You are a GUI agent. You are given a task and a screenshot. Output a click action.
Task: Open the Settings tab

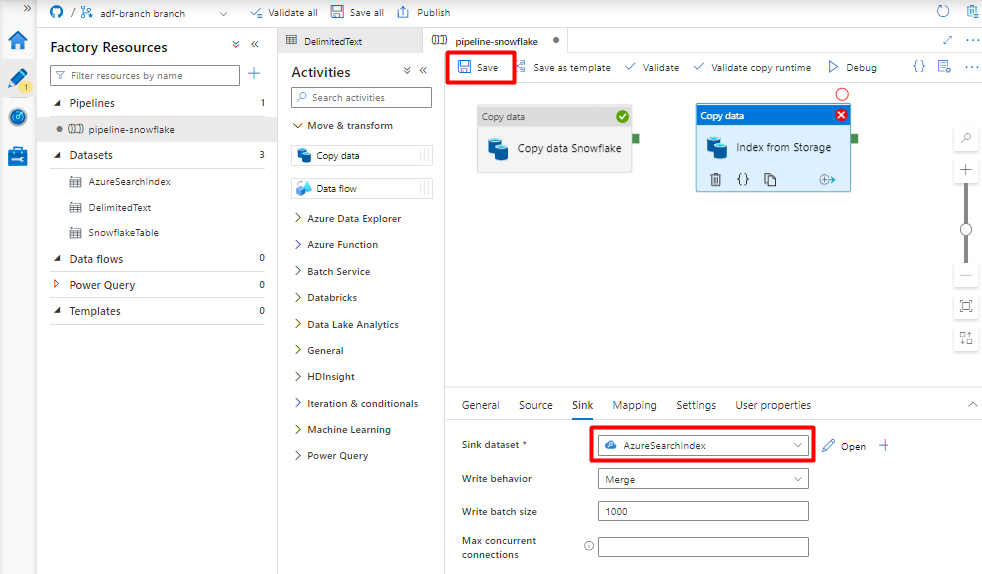tap(696, 405)
